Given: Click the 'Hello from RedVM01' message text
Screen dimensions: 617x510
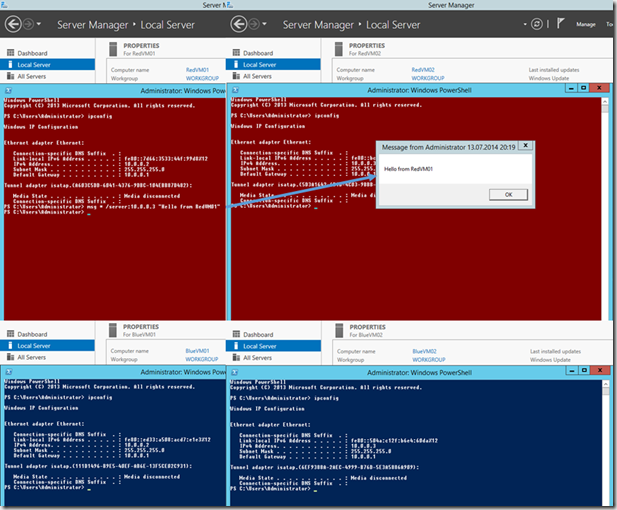Looking at the screenshot, I should tap(408, 169).
